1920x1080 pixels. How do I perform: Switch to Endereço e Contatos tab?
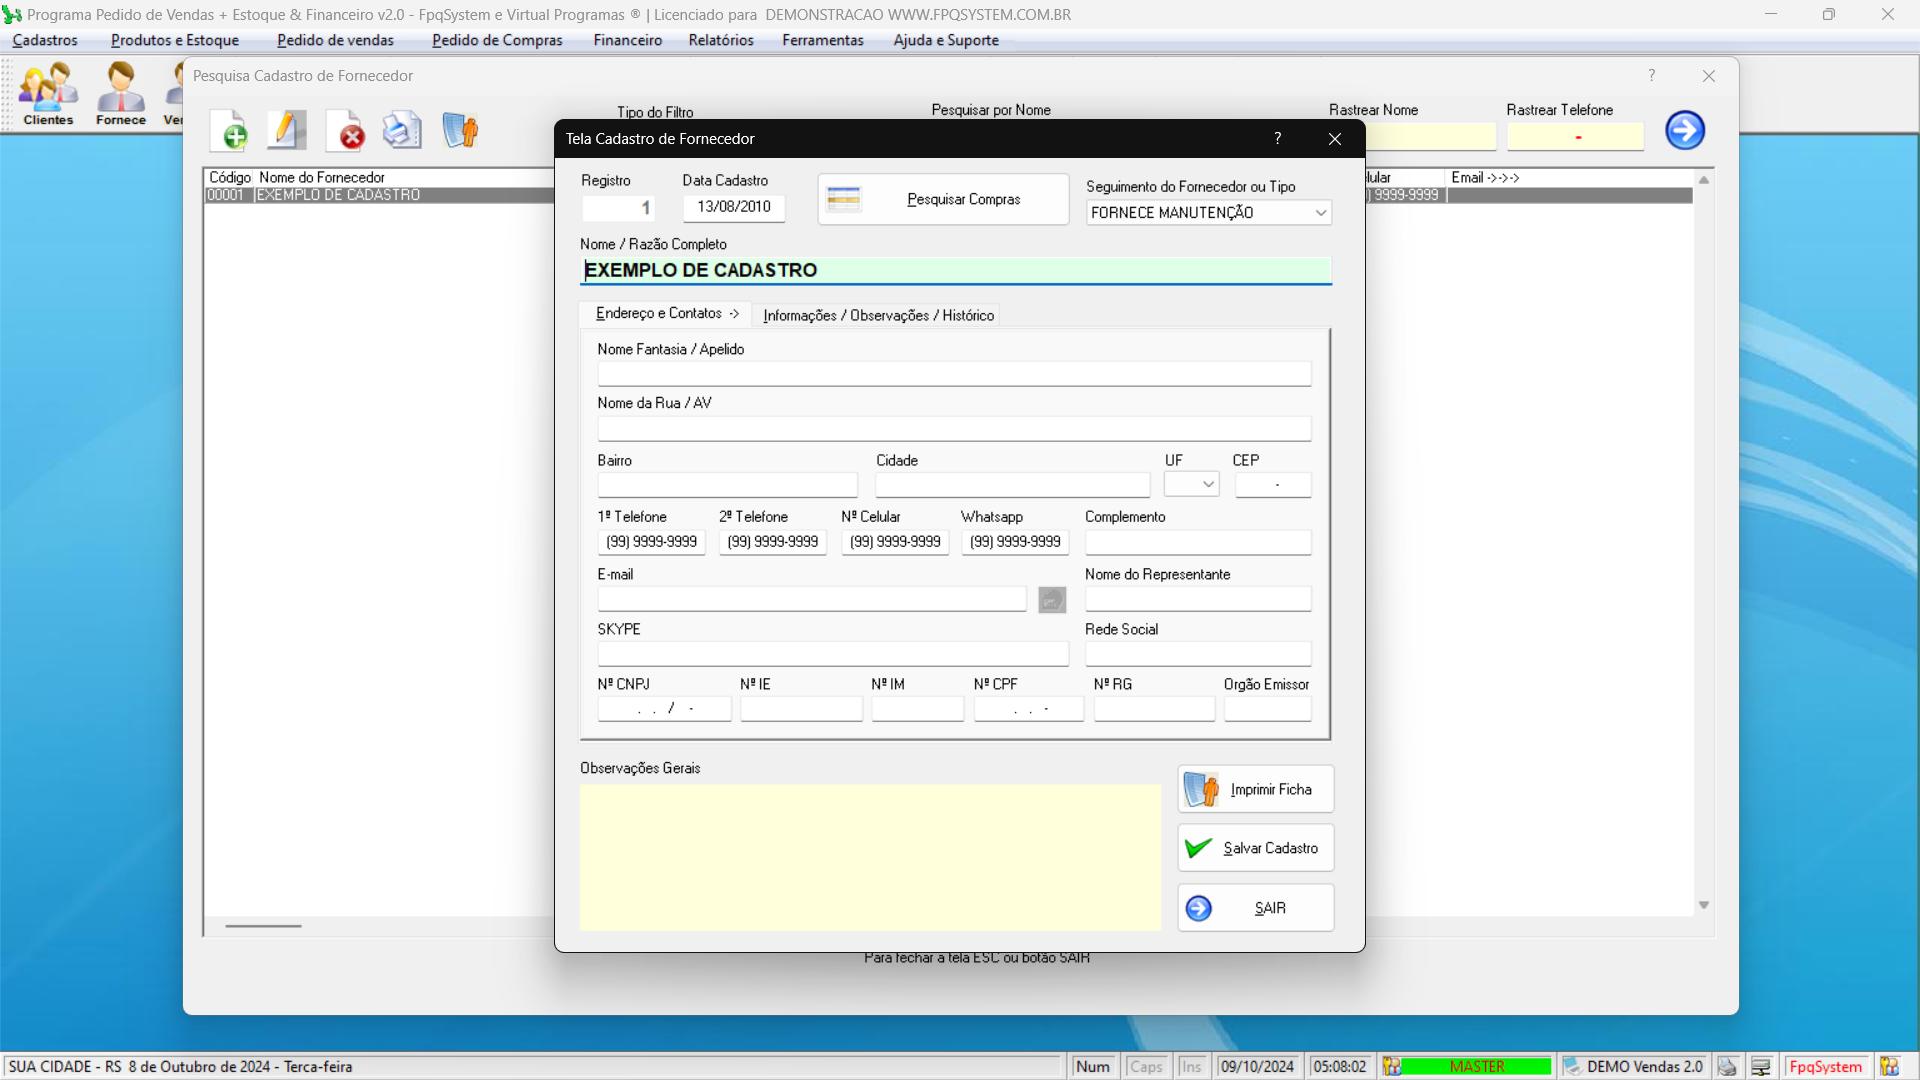coord(667,314)
